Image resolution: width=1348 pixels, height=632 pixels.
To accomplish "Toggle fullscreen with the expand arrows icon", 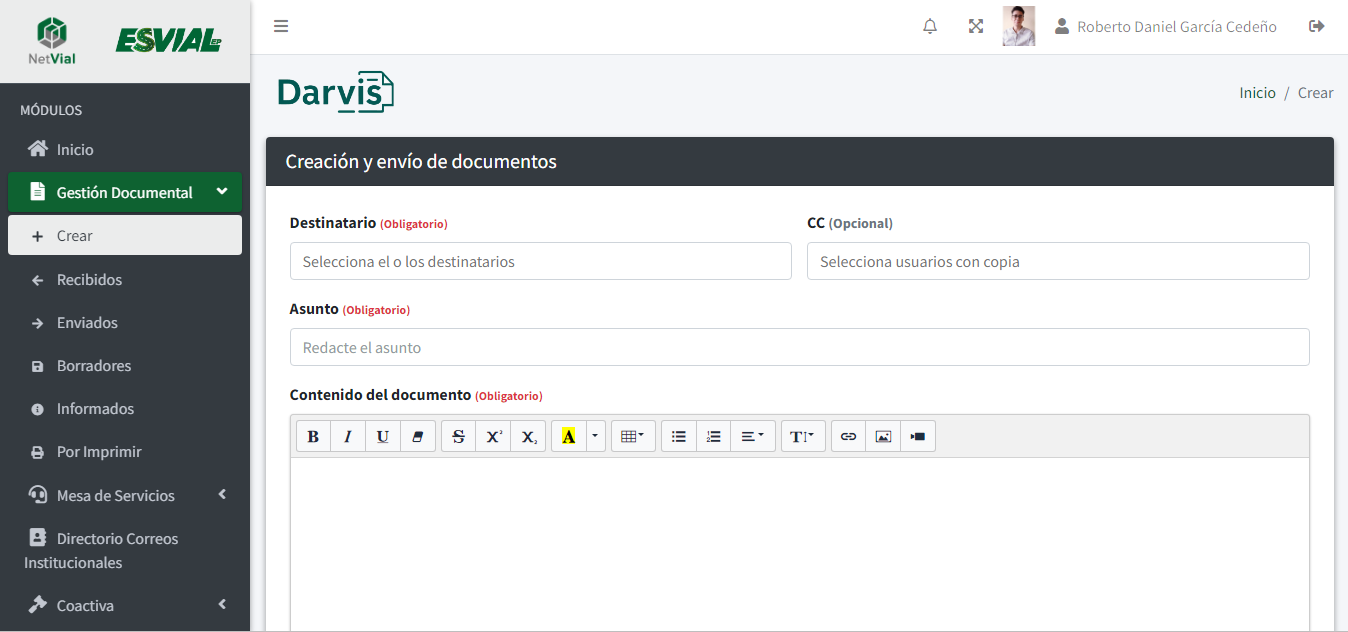I will click(x=976, y=27).
